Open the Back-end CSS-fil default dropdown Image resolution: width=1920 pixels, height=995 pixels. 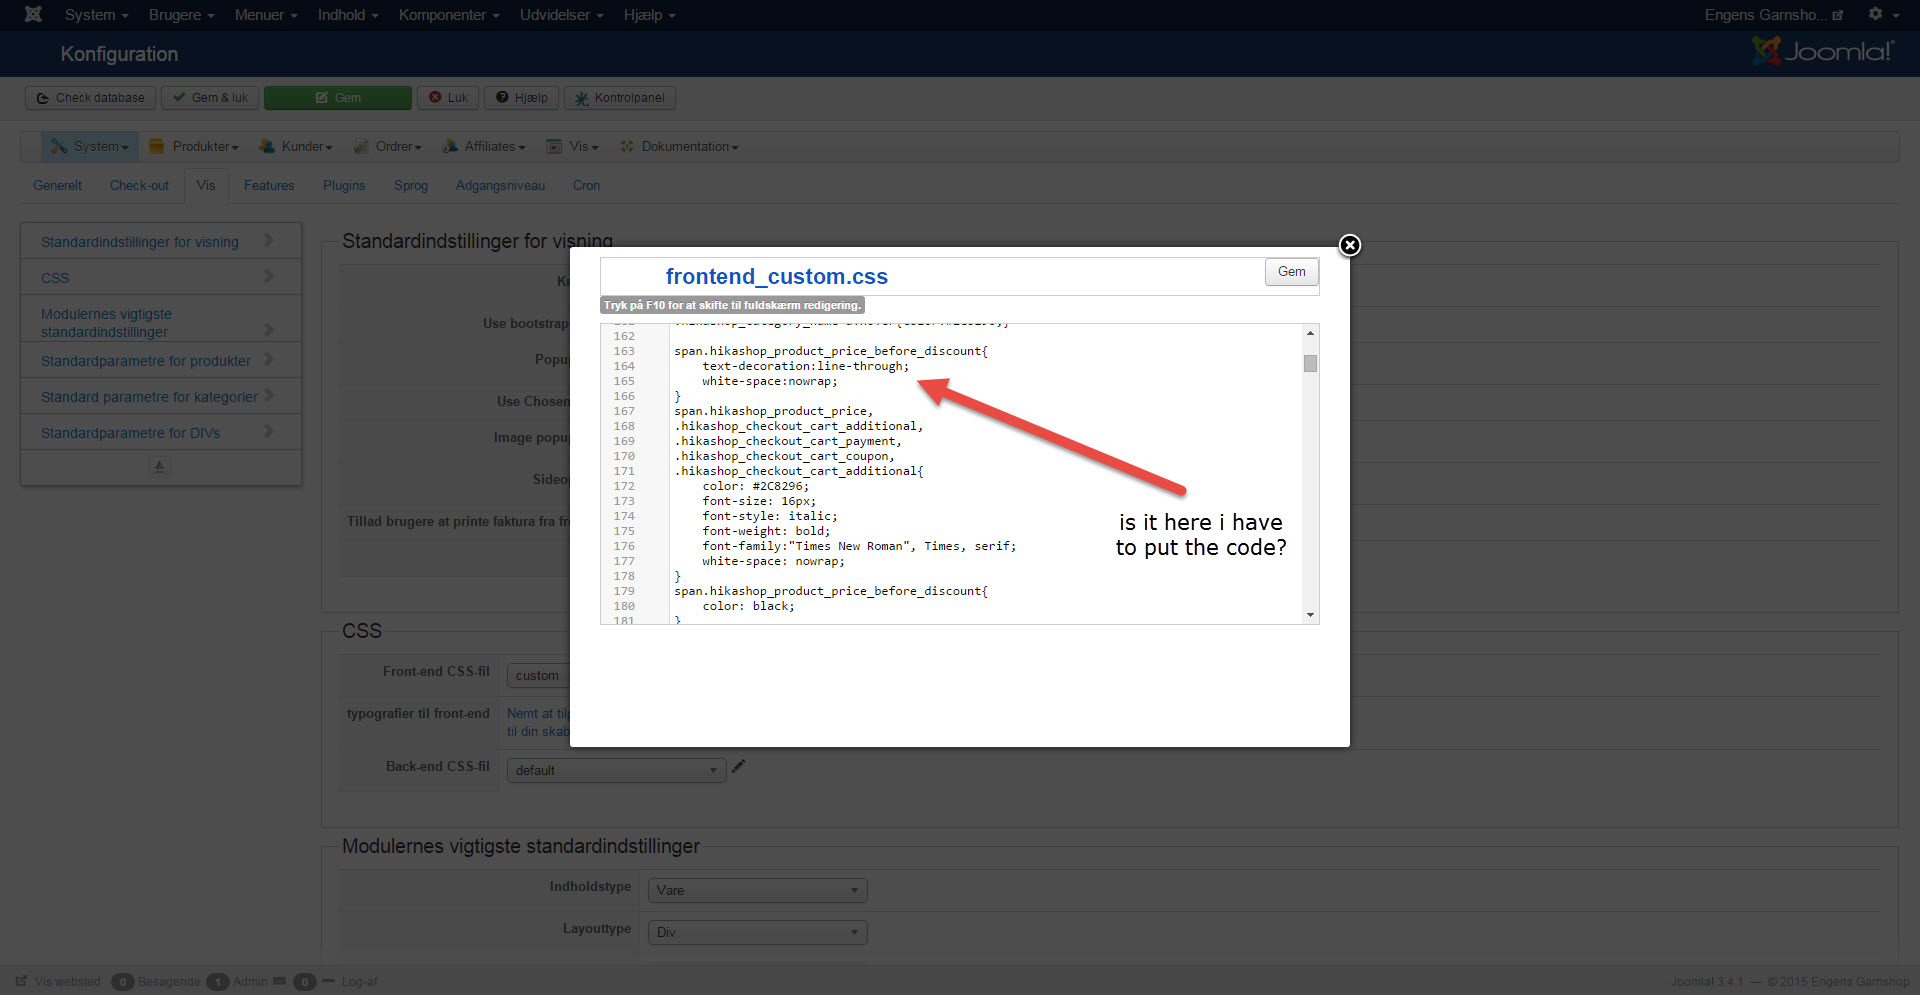coord(616,770)
